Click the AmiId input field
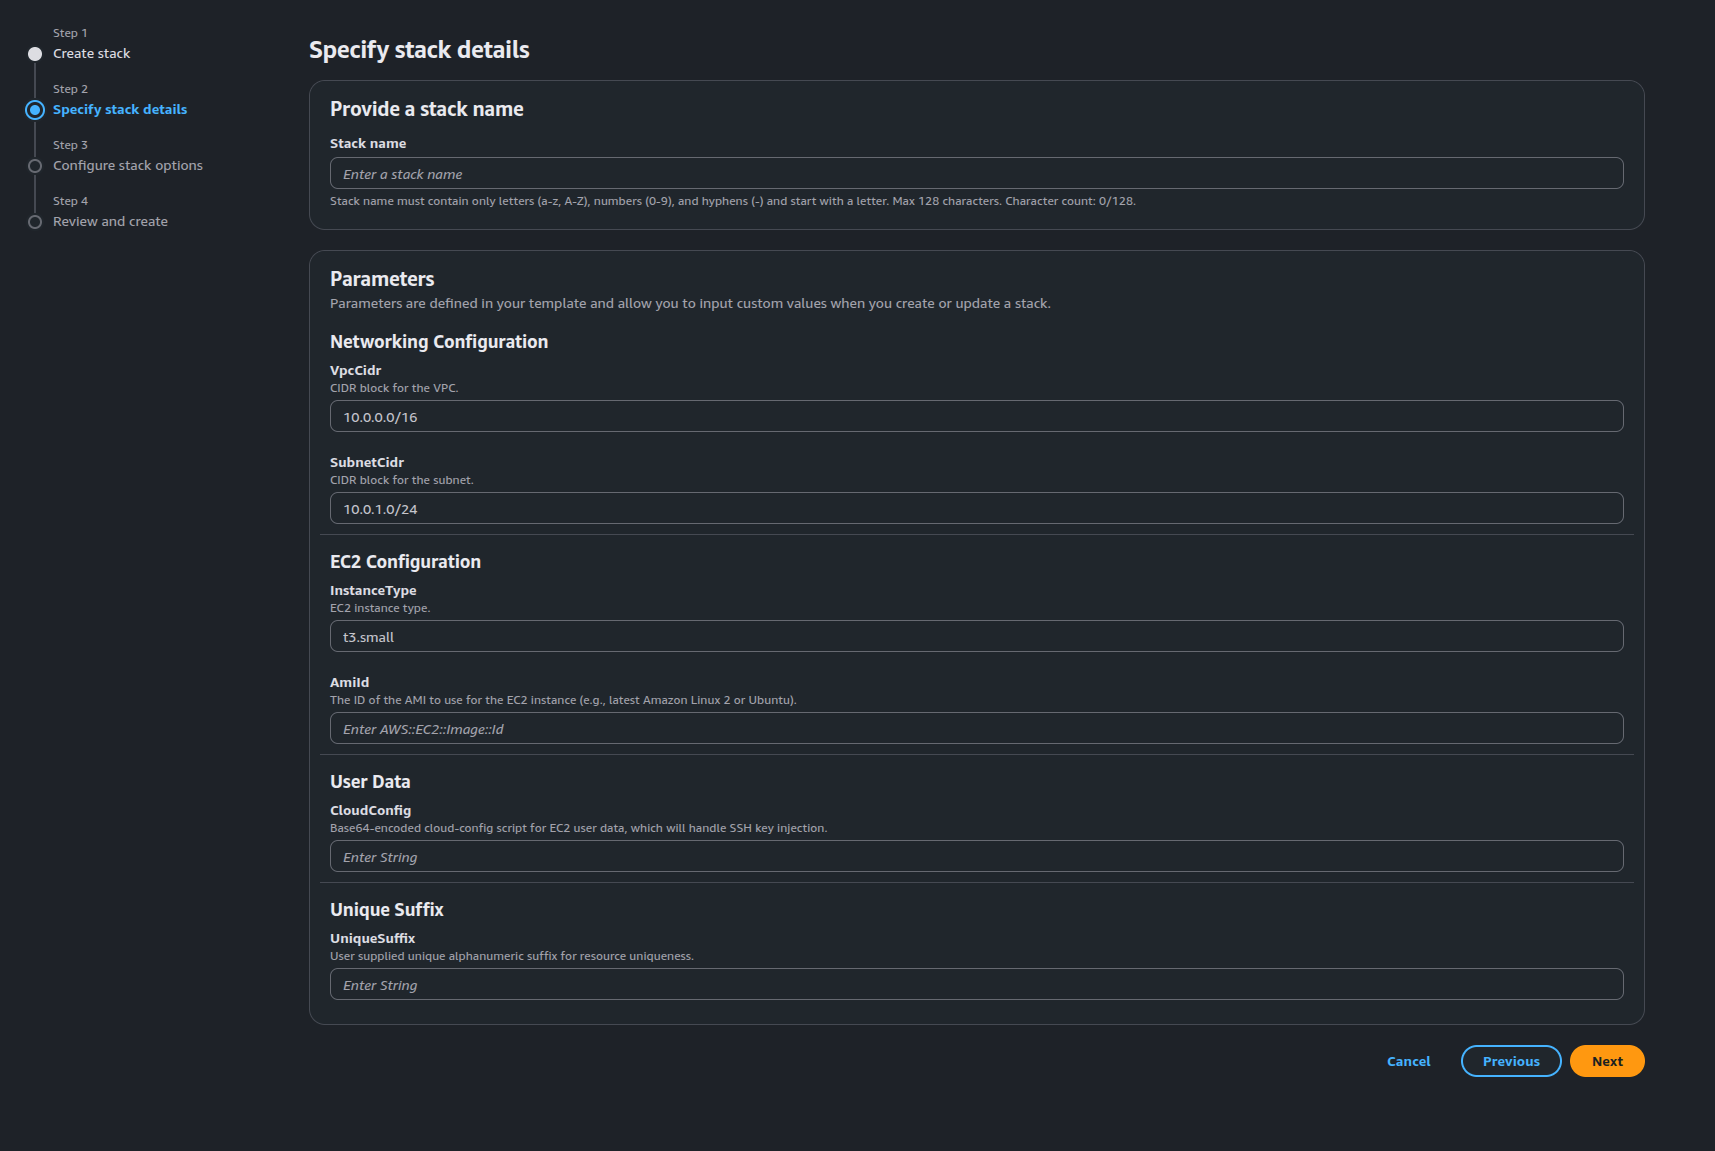Viewport: 1715px width, 1151px height. coord(975,728)
